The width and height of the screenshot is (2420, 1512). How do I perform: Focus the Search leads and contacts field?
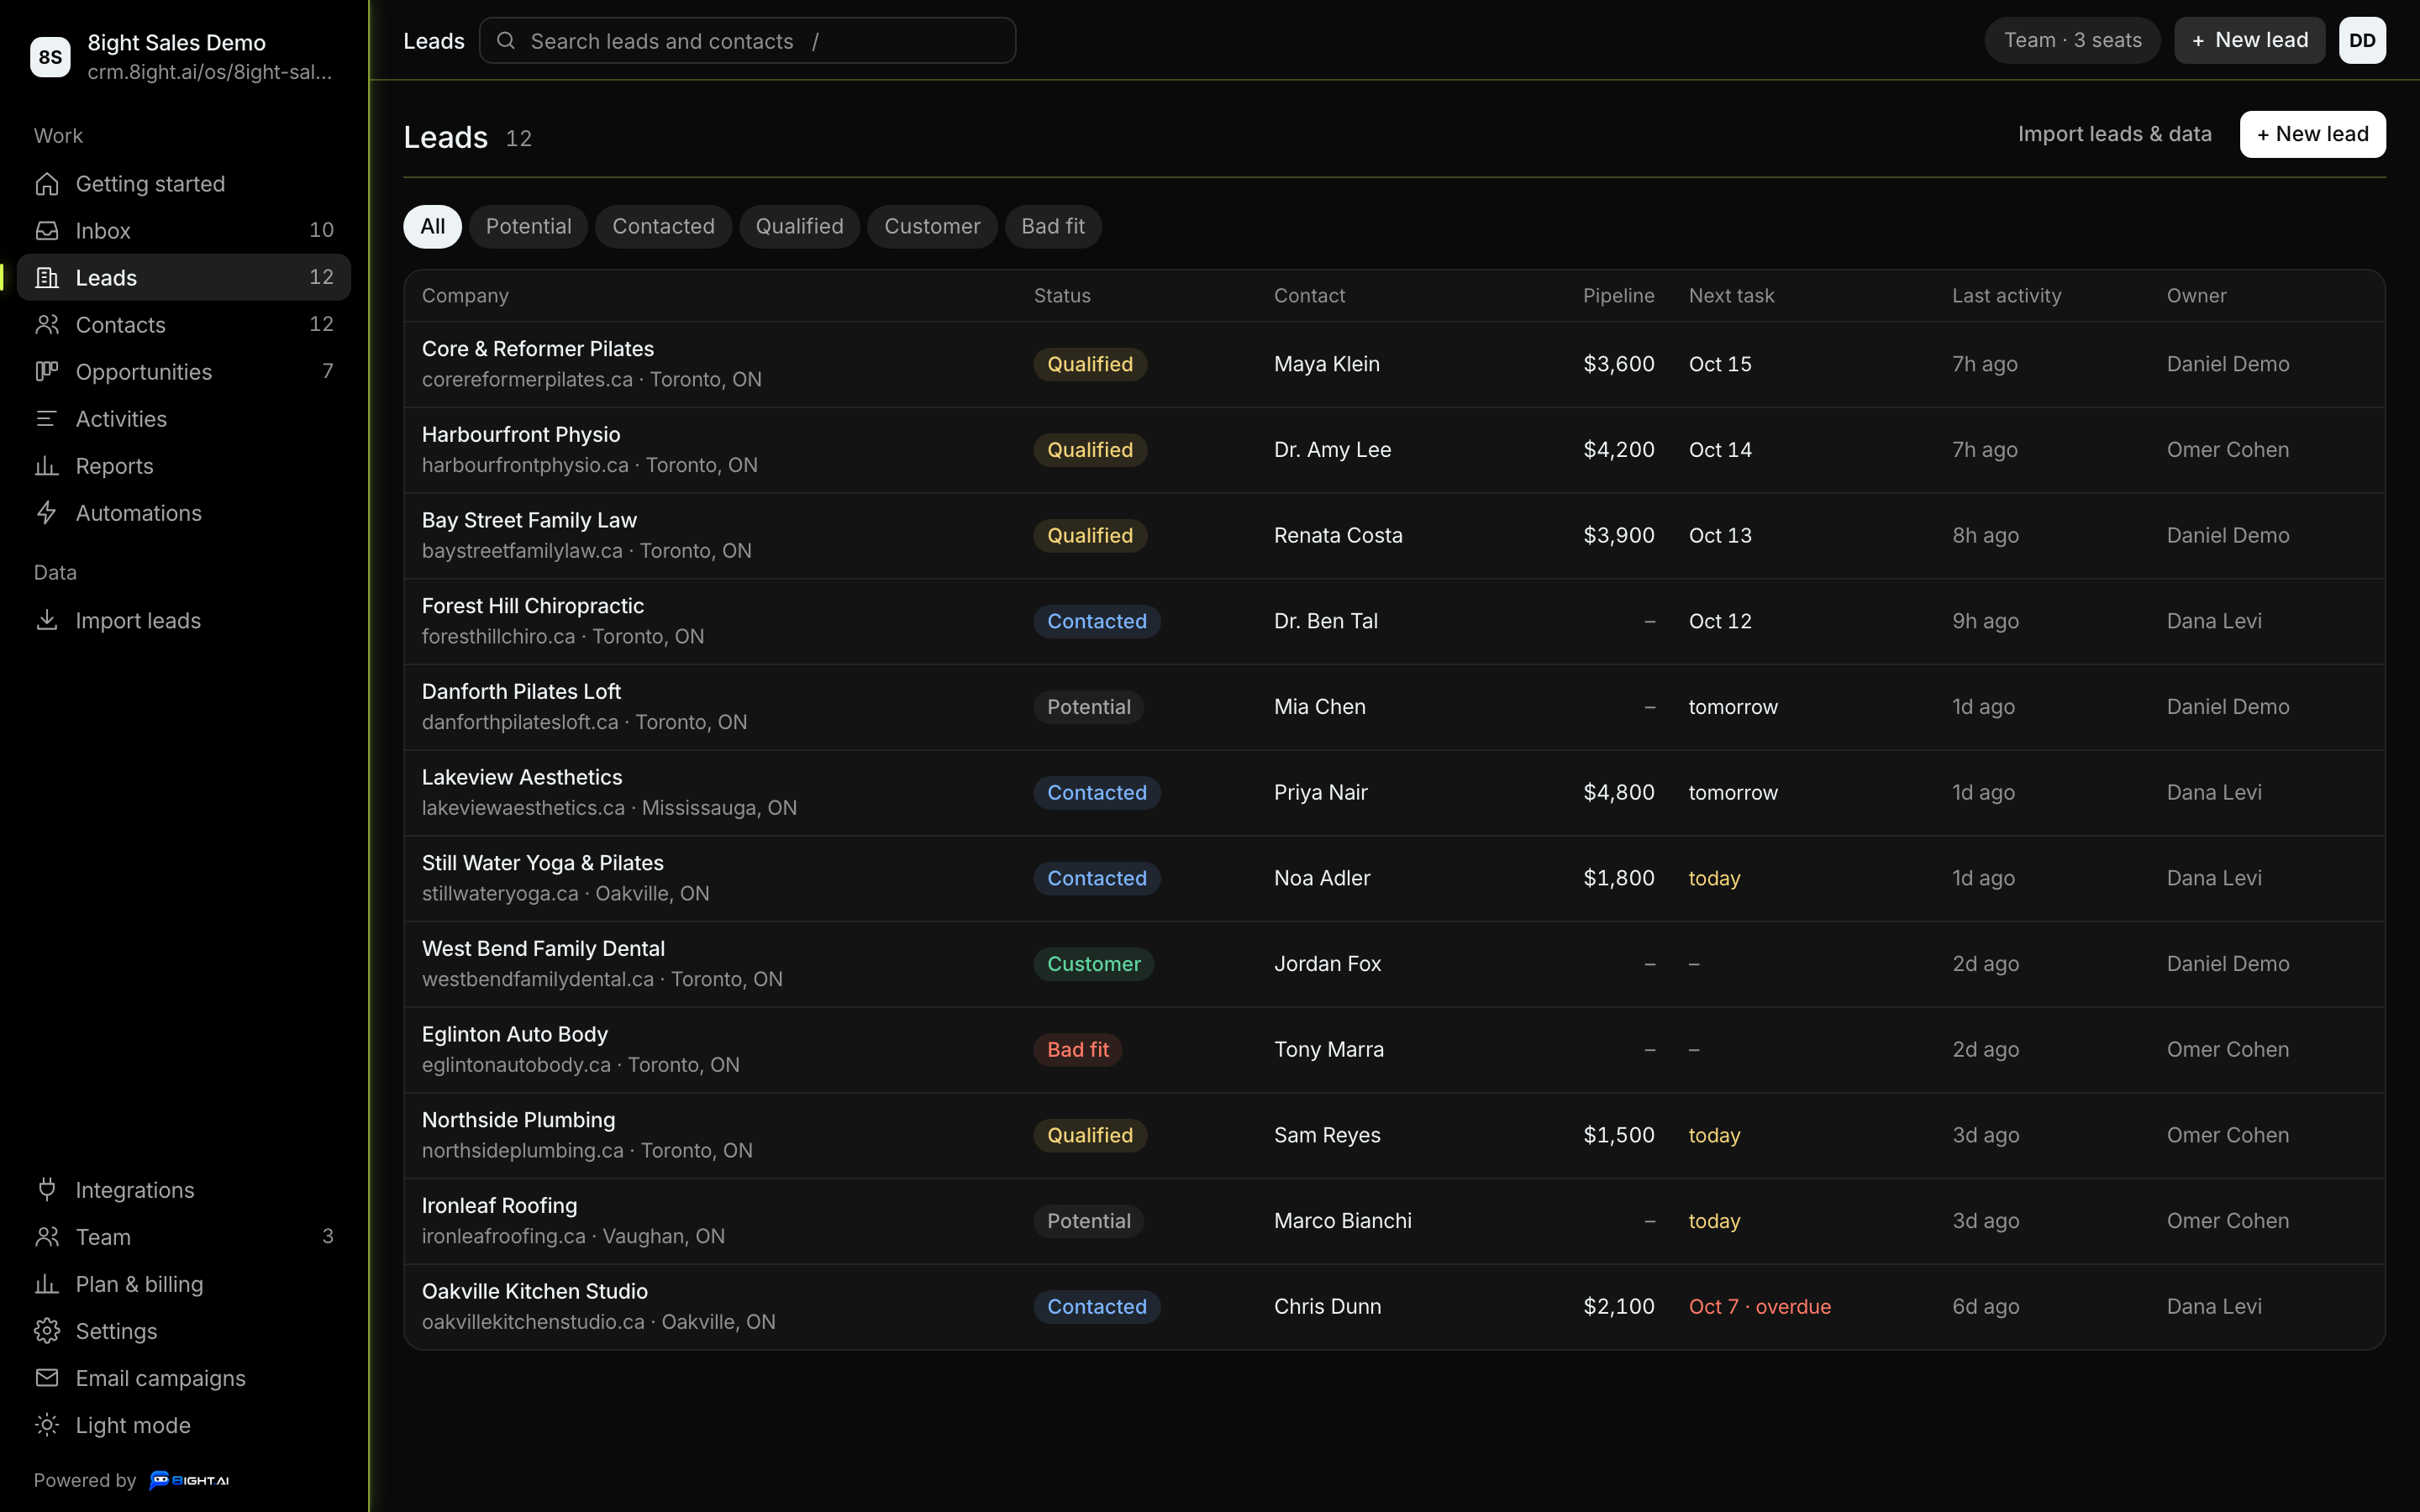(x=747, y=41)
